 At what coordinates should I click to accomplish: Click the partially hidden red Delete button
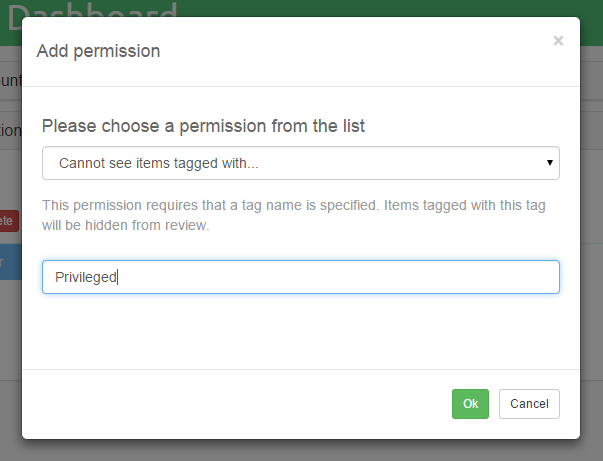coord(9,220)
